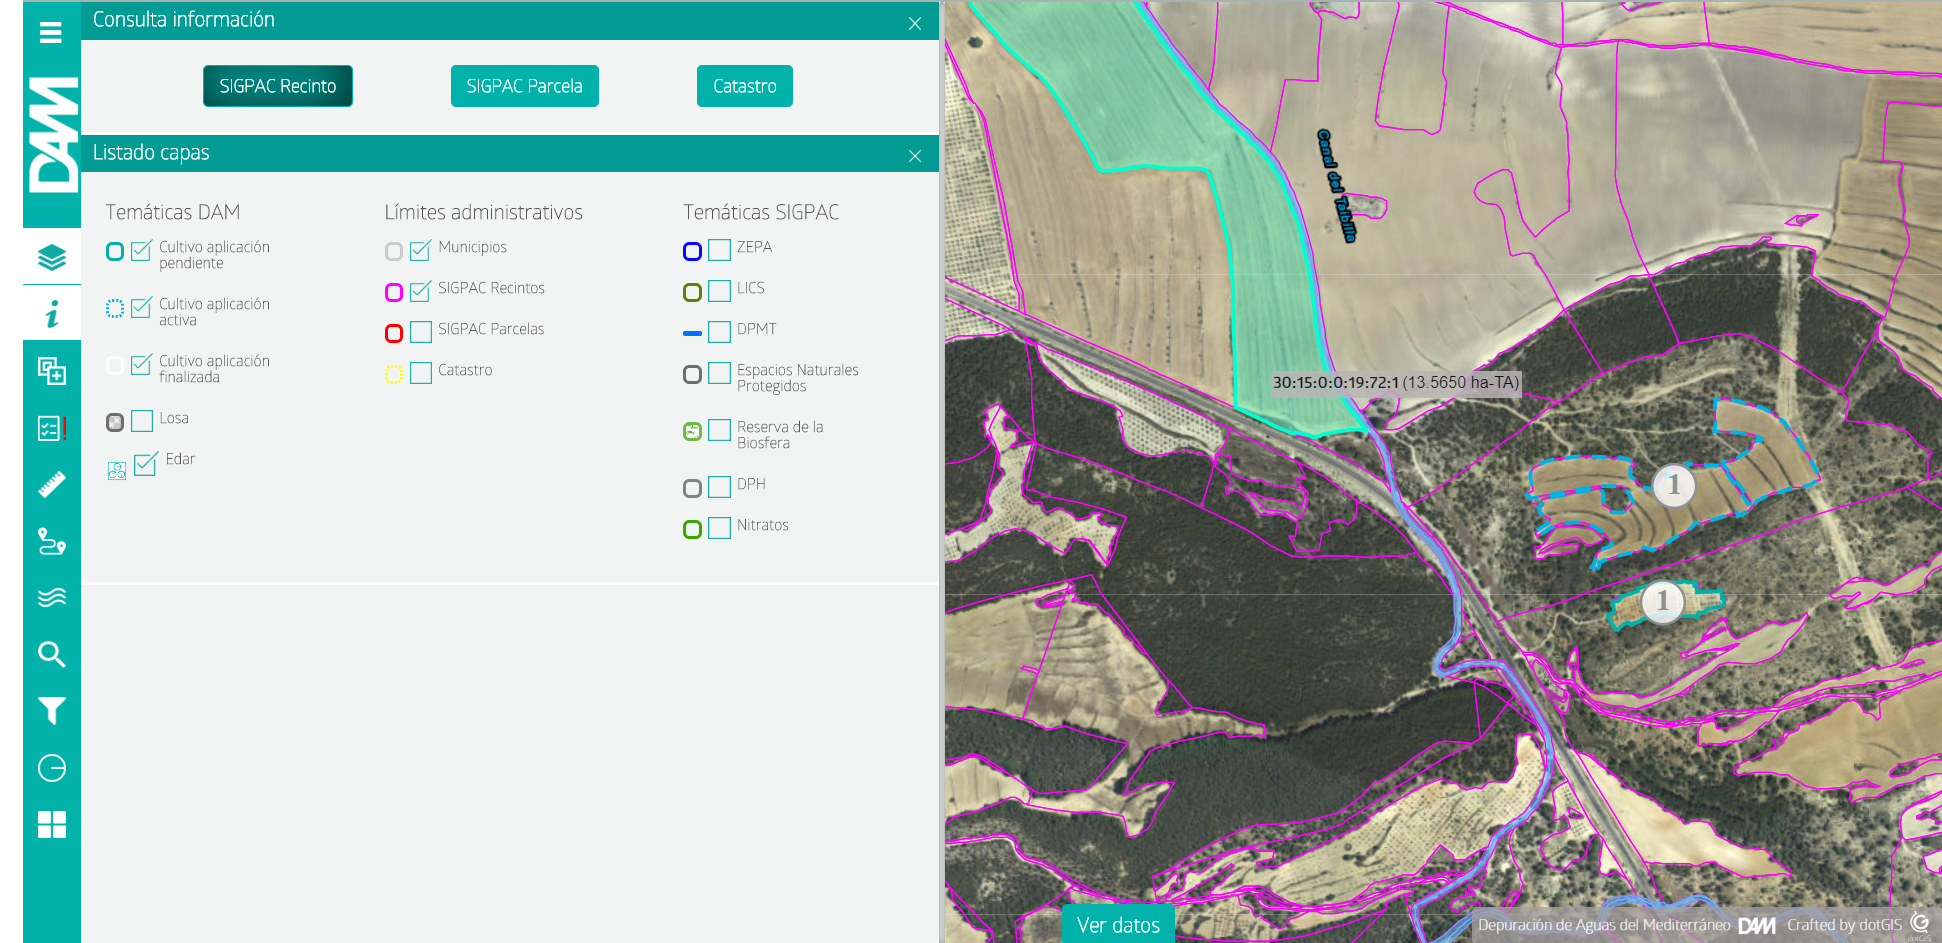Select the information query icon
This screenshot has height=943, width=1942.
(51, 314)
